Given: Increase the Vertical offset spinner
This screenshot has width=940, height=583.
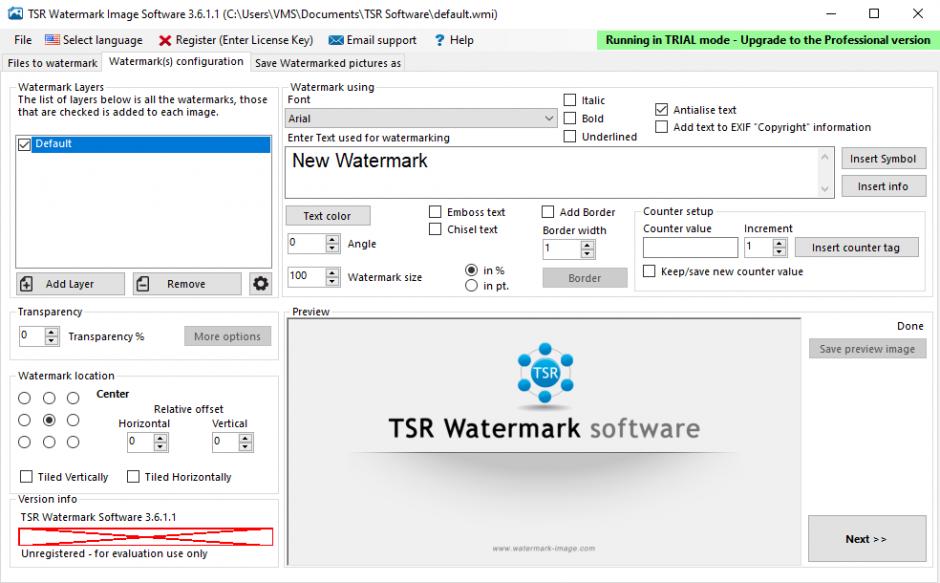Looking at the screenshot, I should tap(245, 438).
